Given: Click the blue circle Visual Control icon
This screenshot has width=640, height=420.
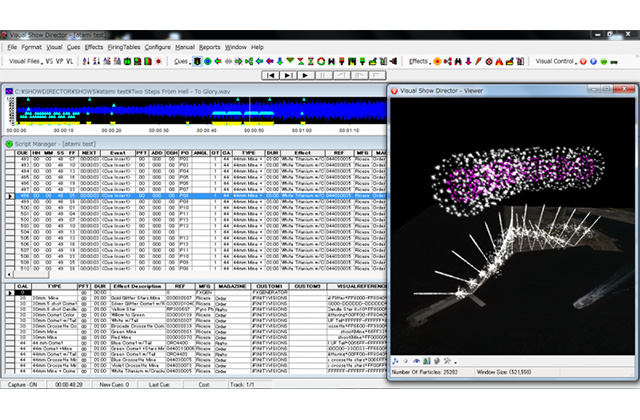Looking at the screenshot, I should pyautogui.click(x=593, y=61).
